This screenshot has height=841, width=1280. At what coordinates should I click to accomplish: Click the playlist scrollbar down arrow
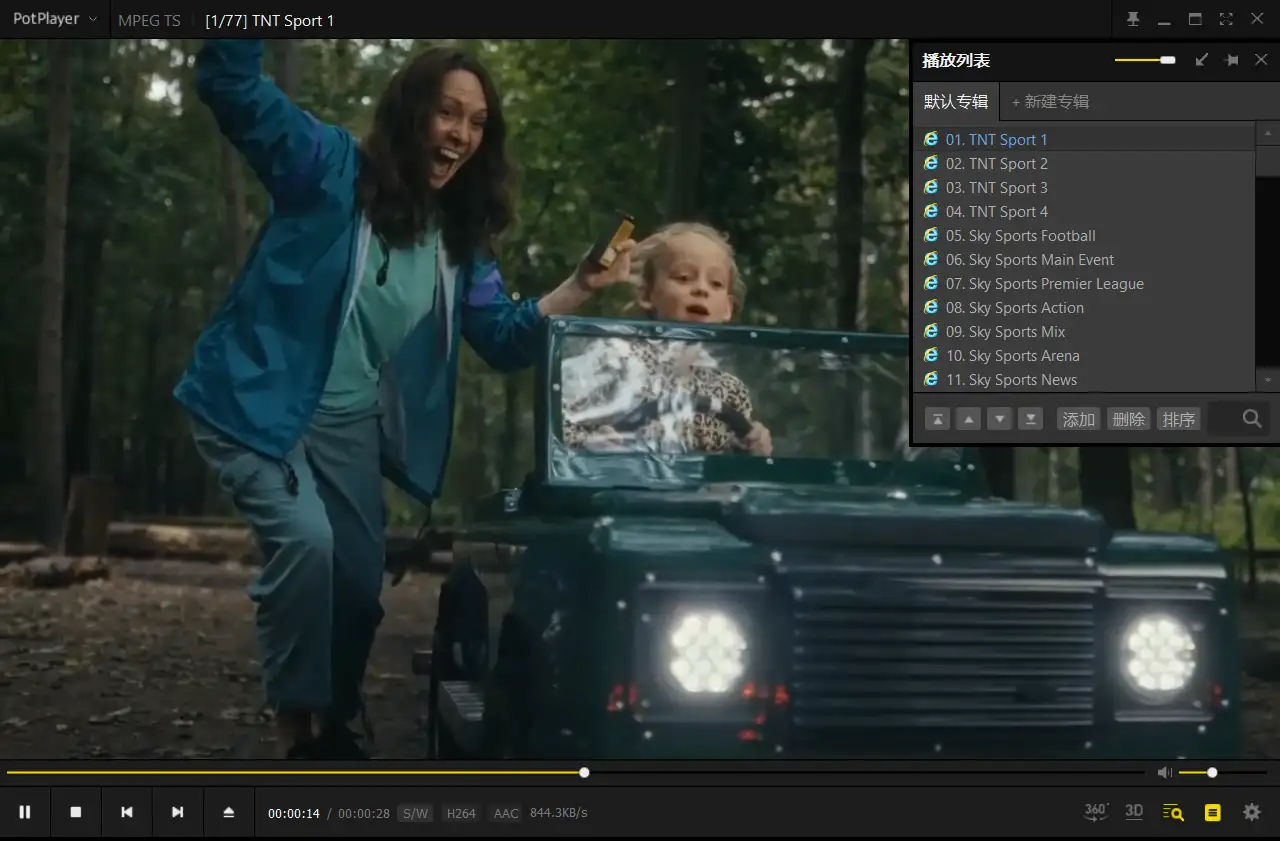coord(1268,381)
